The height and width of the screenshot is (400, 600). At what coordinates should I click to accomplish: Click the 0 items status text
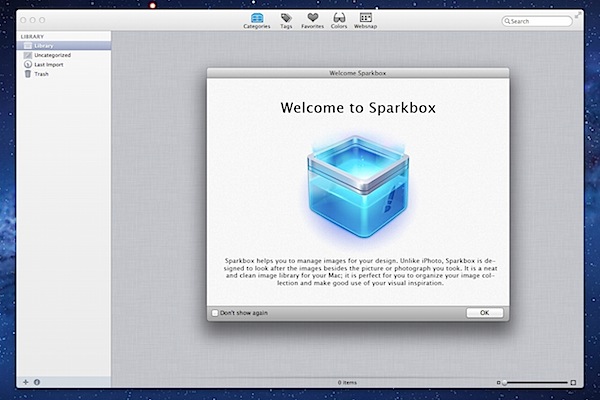347,382
